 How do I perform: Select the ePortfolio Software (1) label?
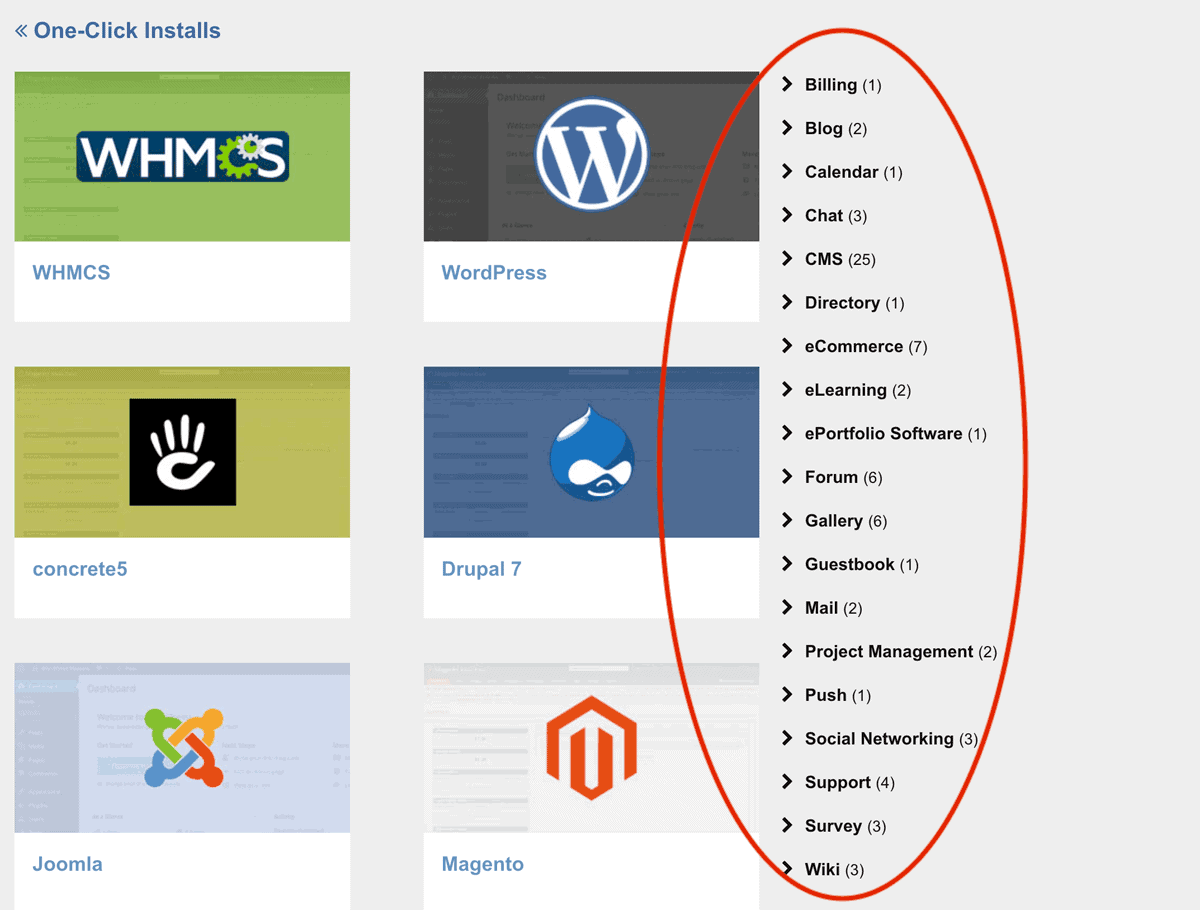coord(896,434)
